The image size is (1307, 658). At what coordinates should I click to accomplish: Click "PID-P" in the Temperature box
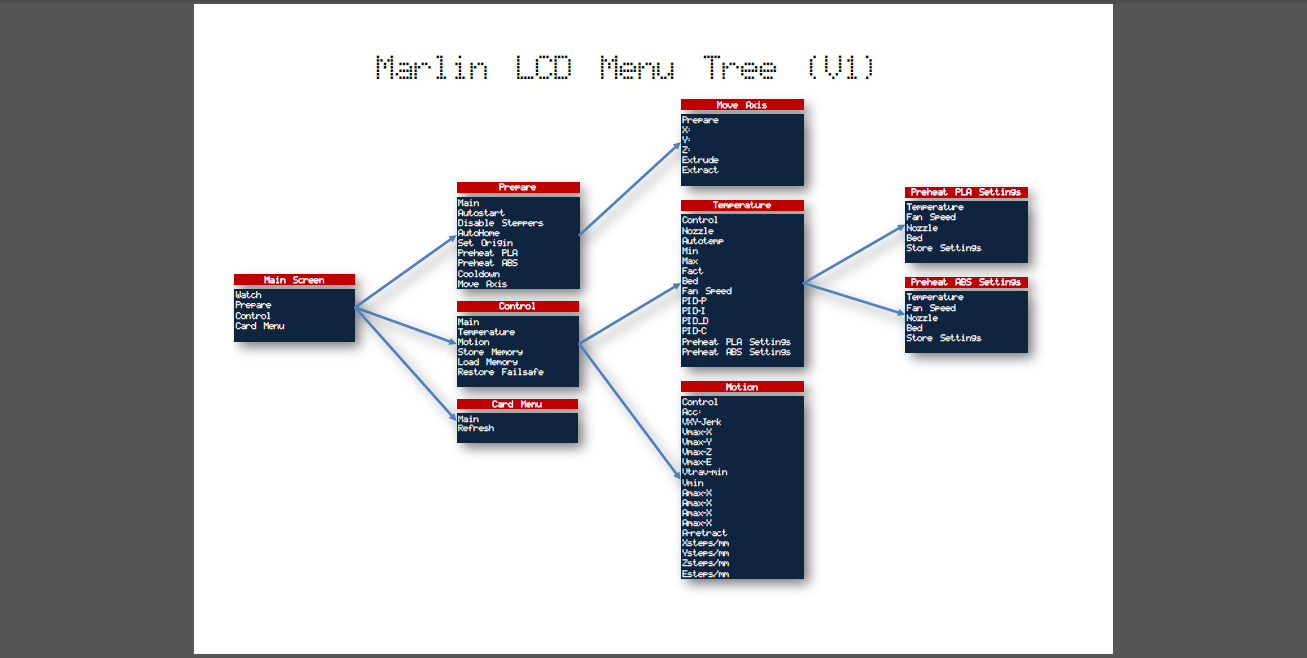click(695, 301)
